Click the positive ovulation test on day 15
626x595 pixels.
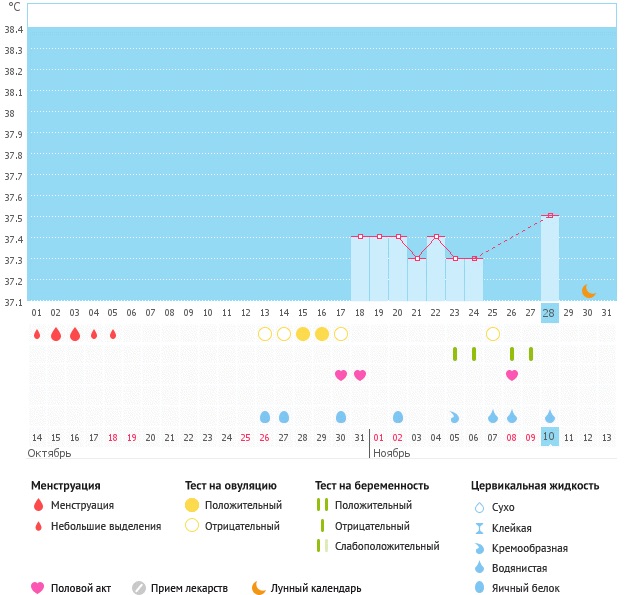[x=303, y=334]
